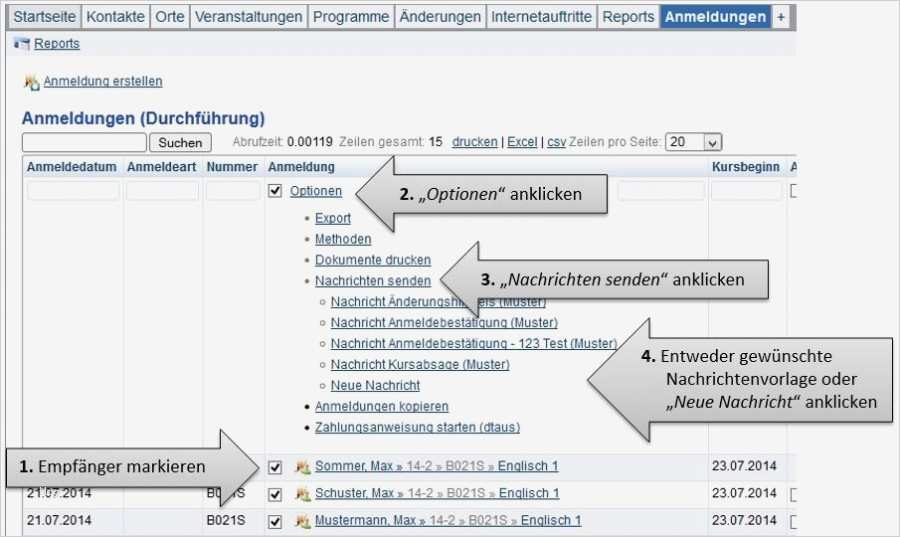
Task: Select the Anmeldungen tab
Action: 715,17
